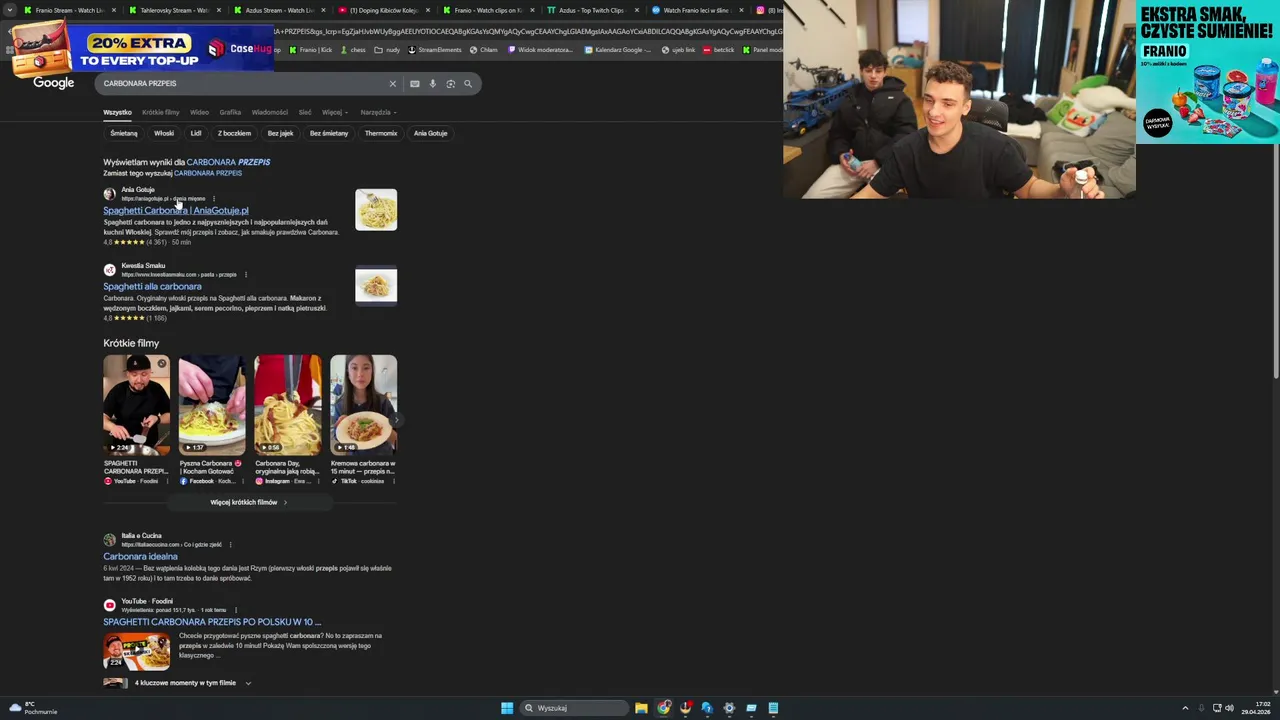Open the Windows Start menu

507,708
